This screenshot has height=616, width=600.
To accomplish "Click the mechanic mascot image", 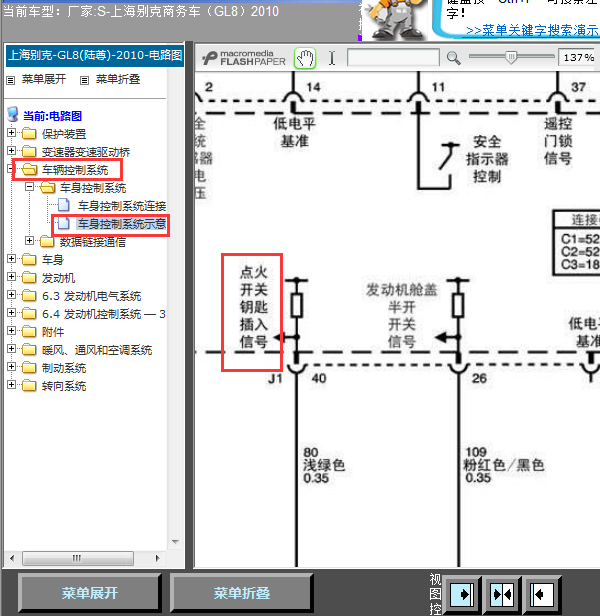I will (394, 20).
